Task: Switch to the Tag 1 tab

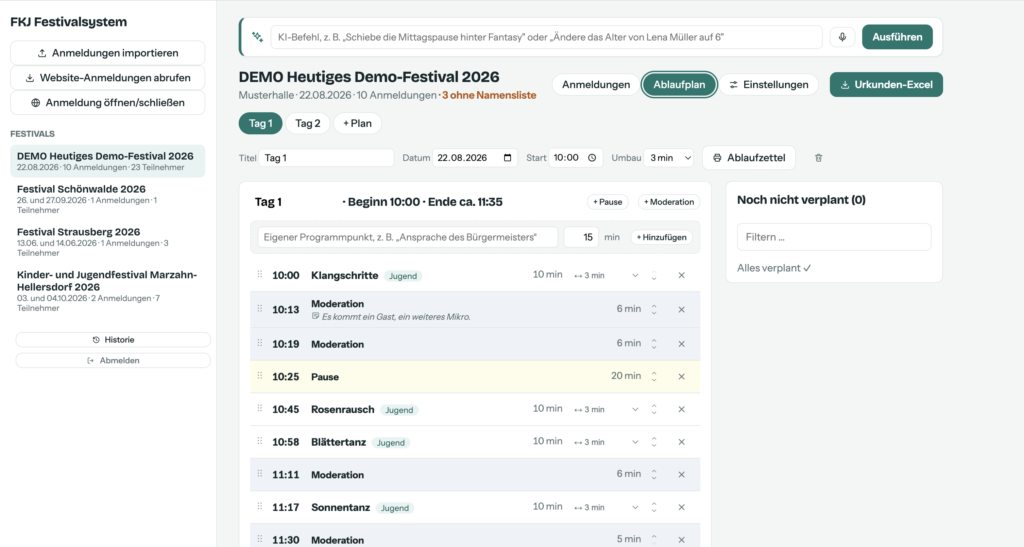Action: (261, 123)
